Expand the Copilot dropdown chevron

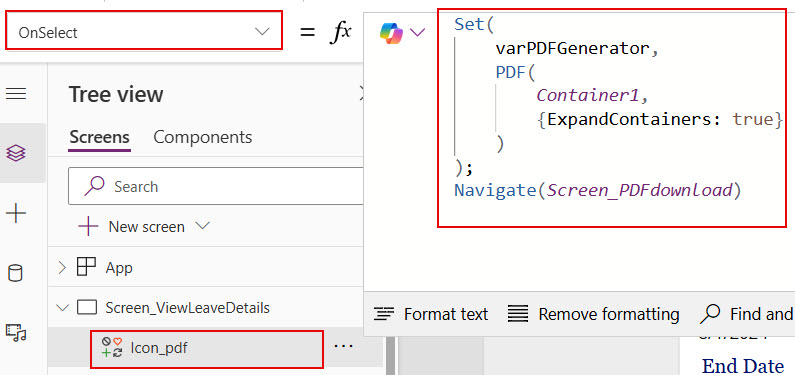(x=417, y=33)
